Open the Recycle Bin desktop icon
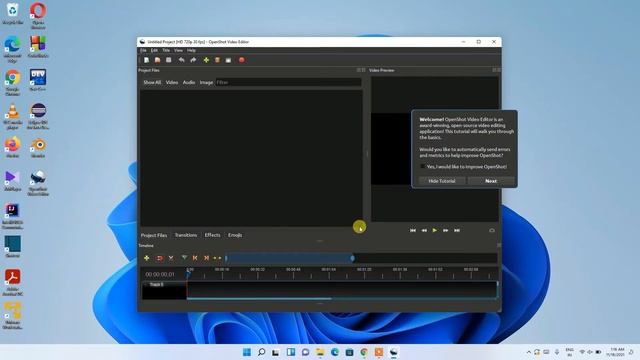The height and width of the screenshot is (360, 640). [x=13, y=13]
